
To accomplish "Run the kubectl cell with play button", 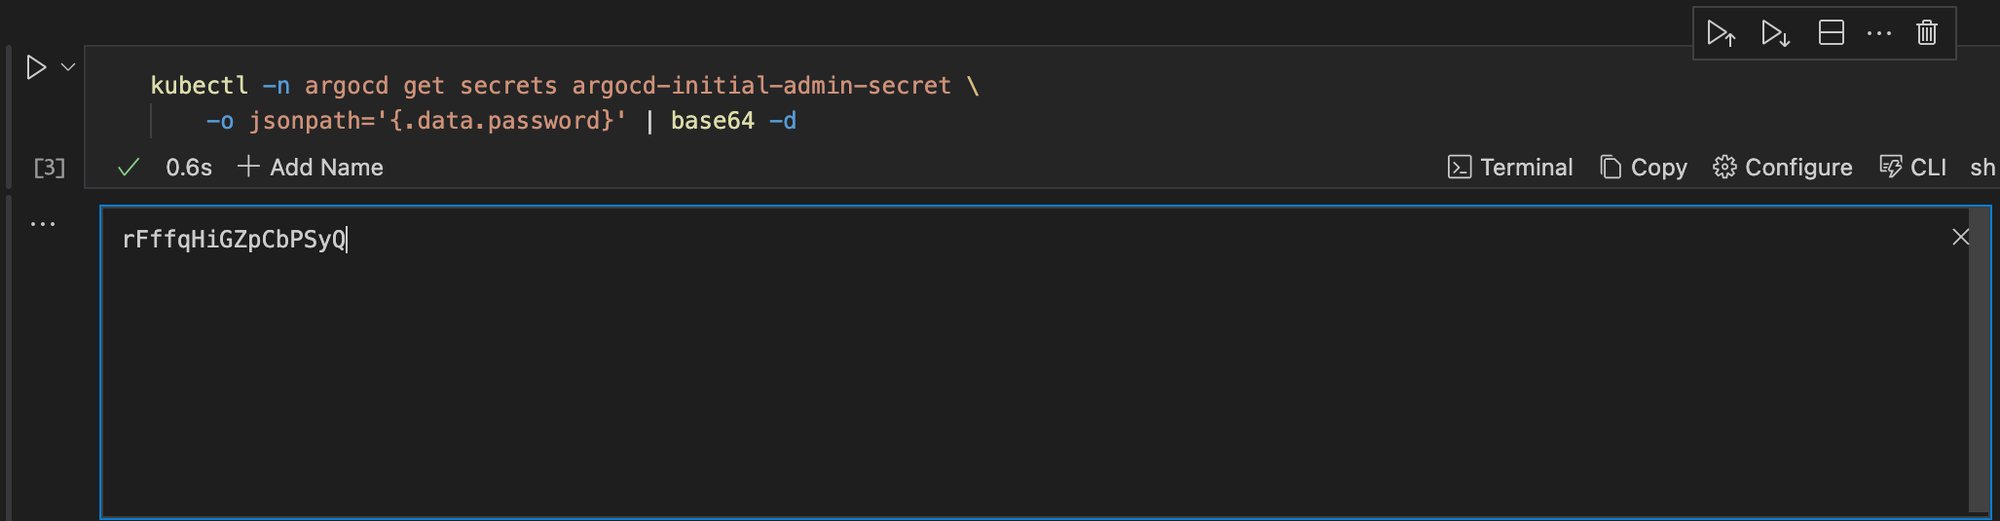I will [x=36, y=67].
